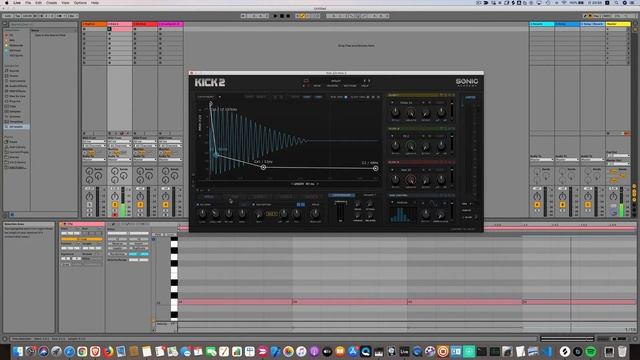
Task: Open Podcasts from the Dock
Action: (314, 351)
